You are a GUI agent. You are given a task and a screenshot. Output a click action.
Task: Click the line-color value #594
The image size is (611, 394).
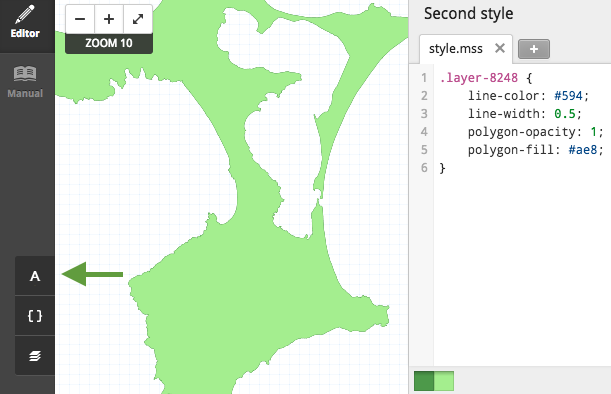[568, 96]
